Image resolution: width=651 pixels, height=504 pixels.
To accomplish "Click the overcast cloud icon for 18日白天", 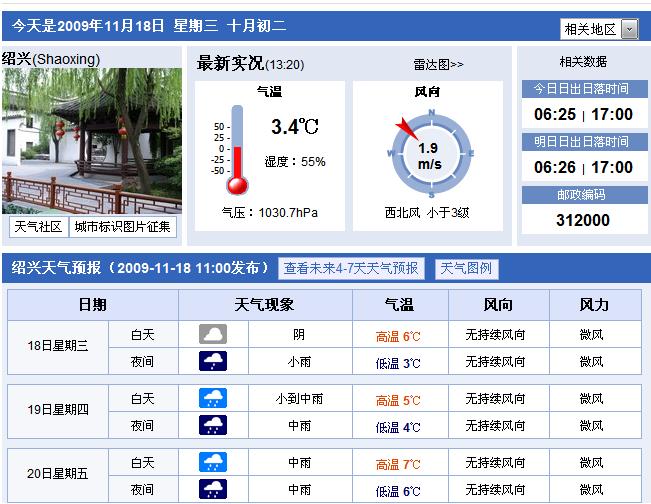I will point(213,334).
